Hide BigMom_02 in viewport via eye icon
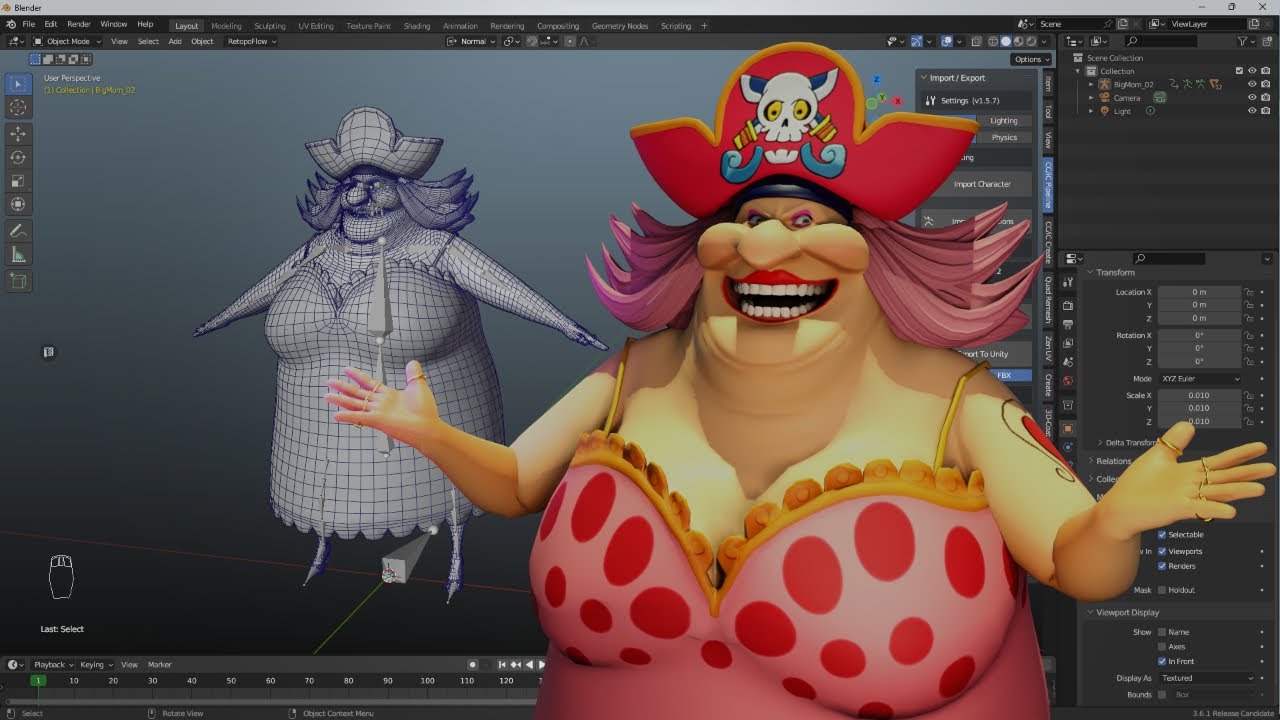The width and height of the screenshot is (1280, 720). coord(1252,85)
